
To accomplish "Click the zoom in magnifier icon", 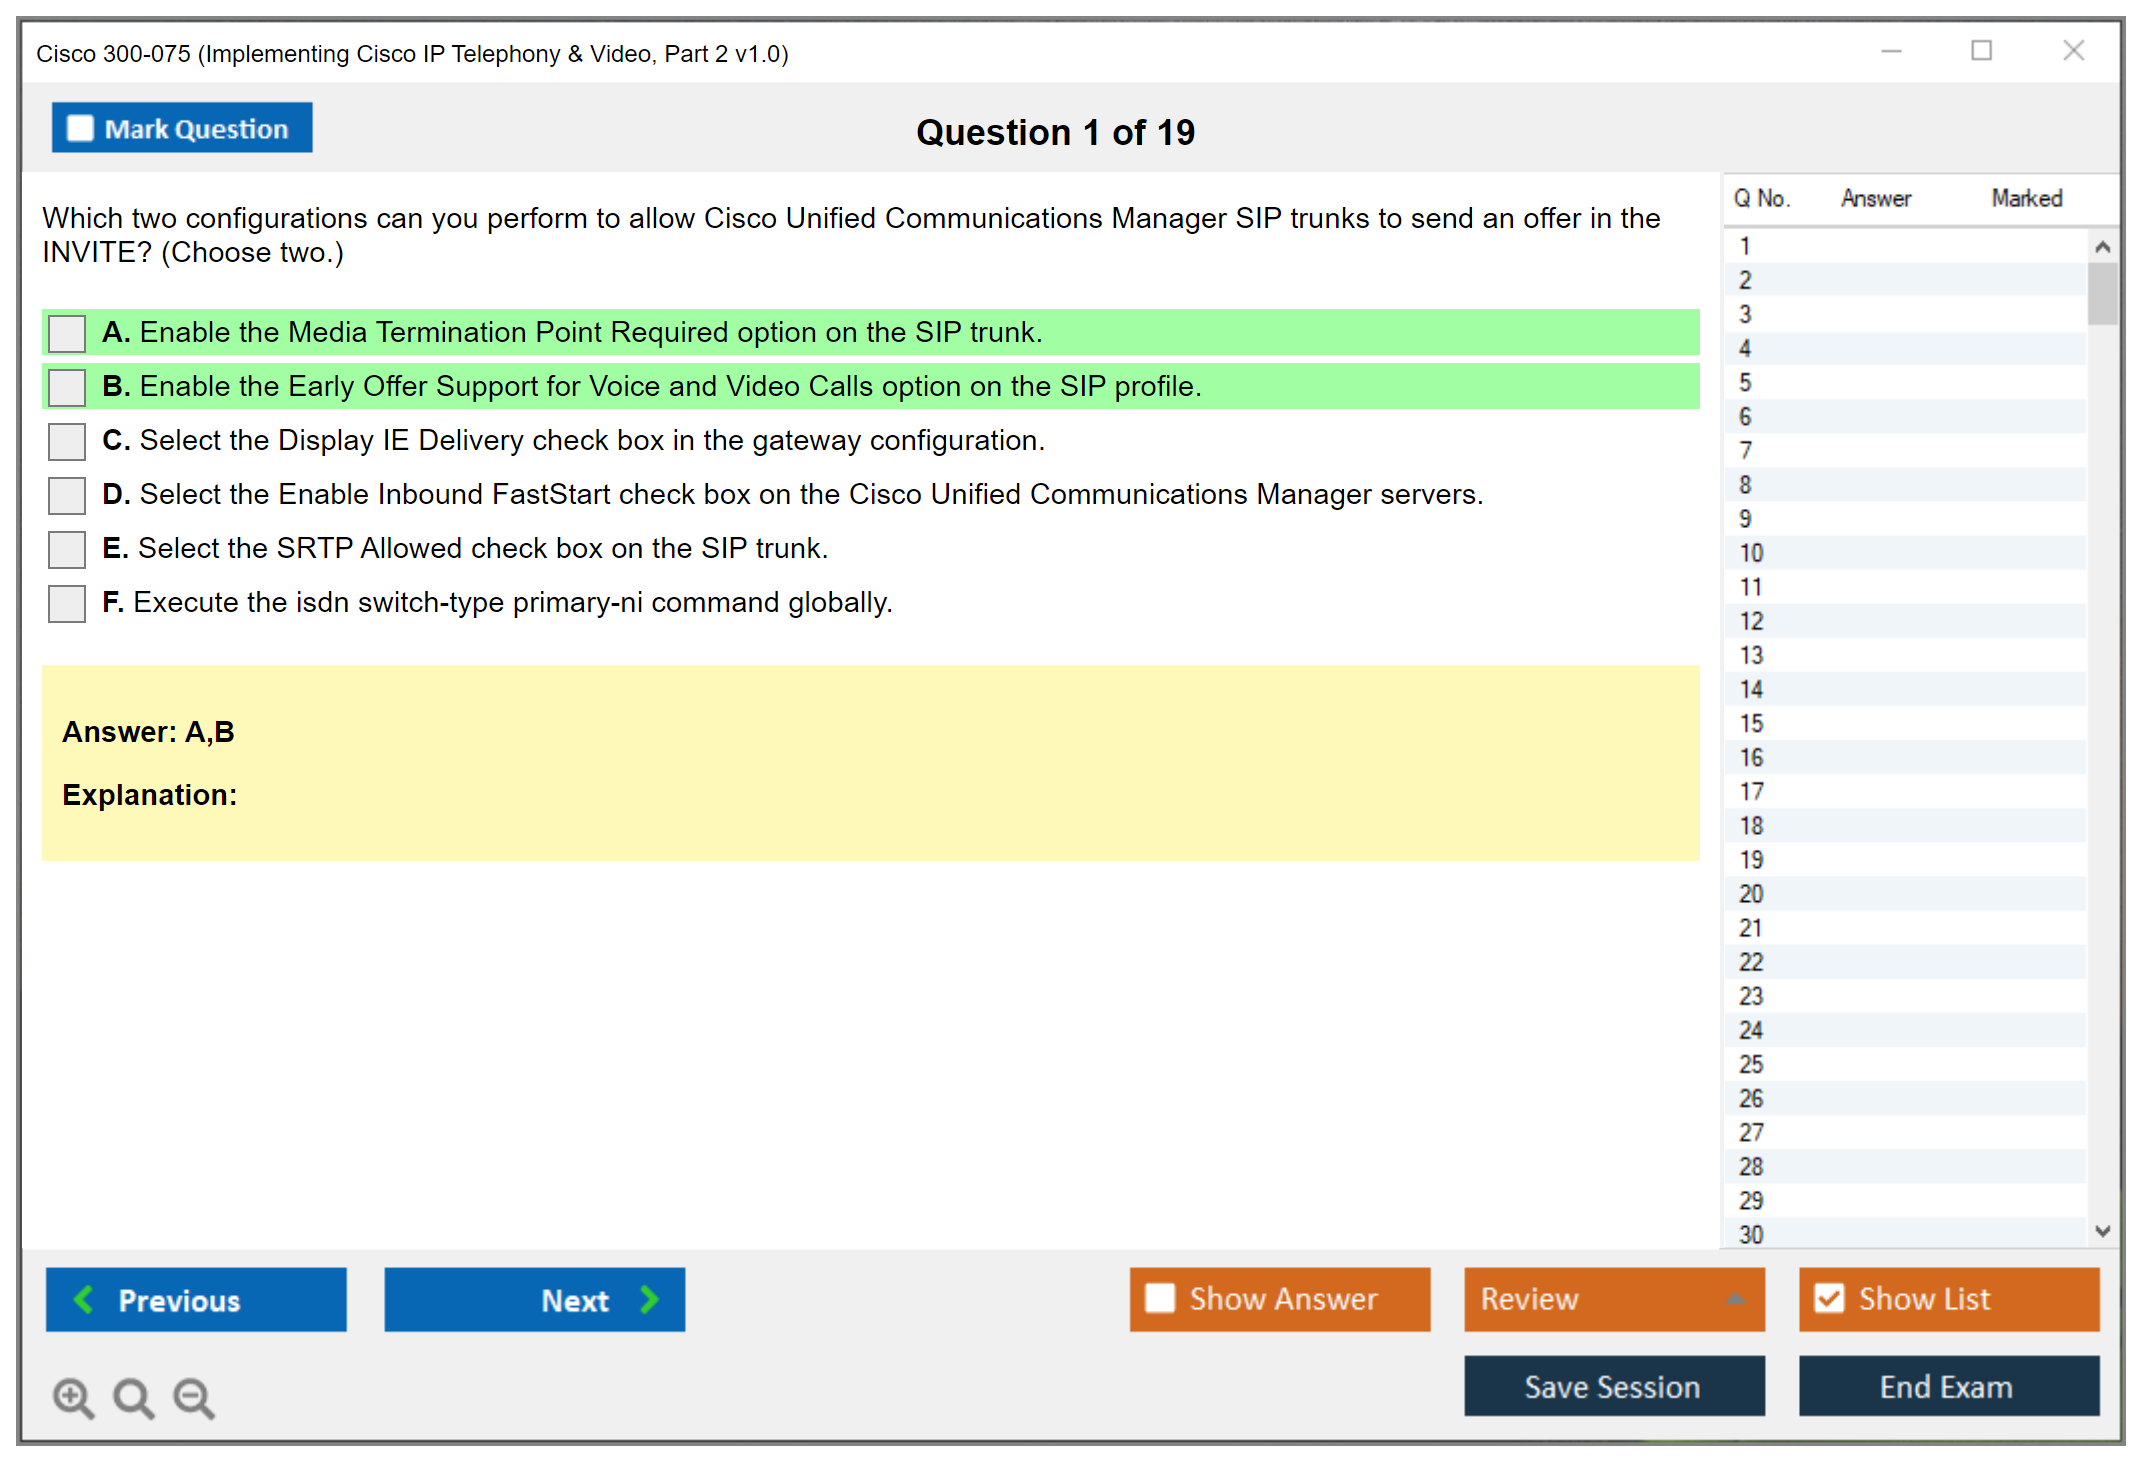I will pyautogui.click(x=73, y=1397).
